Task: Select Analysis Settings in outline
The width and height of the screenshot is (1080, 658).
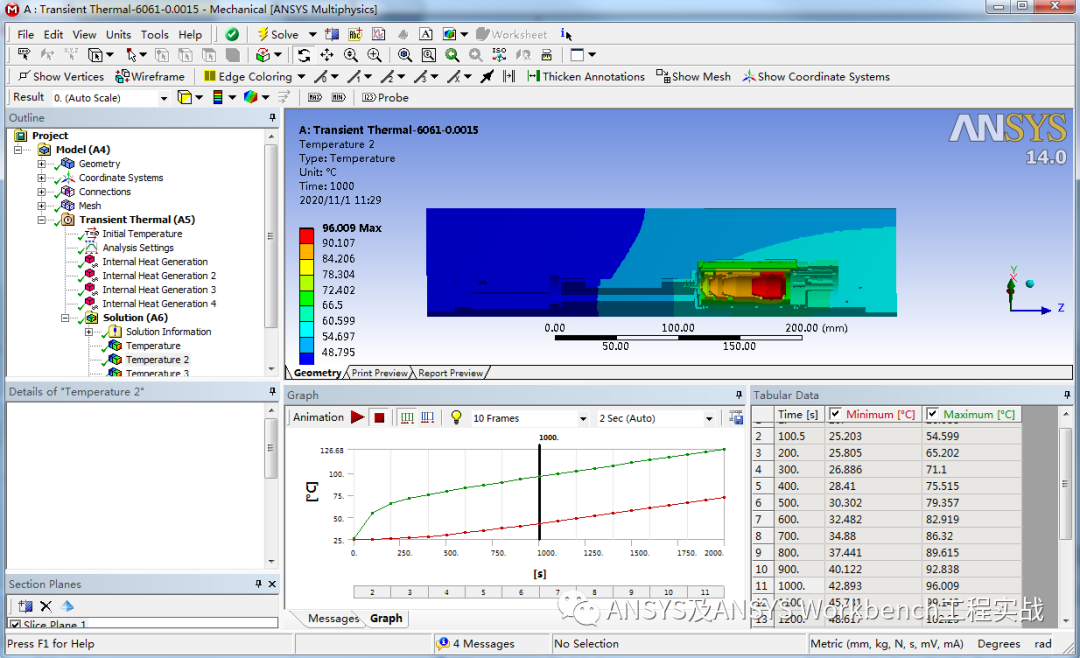Action: pyautogui.click(x=138, y=247)
